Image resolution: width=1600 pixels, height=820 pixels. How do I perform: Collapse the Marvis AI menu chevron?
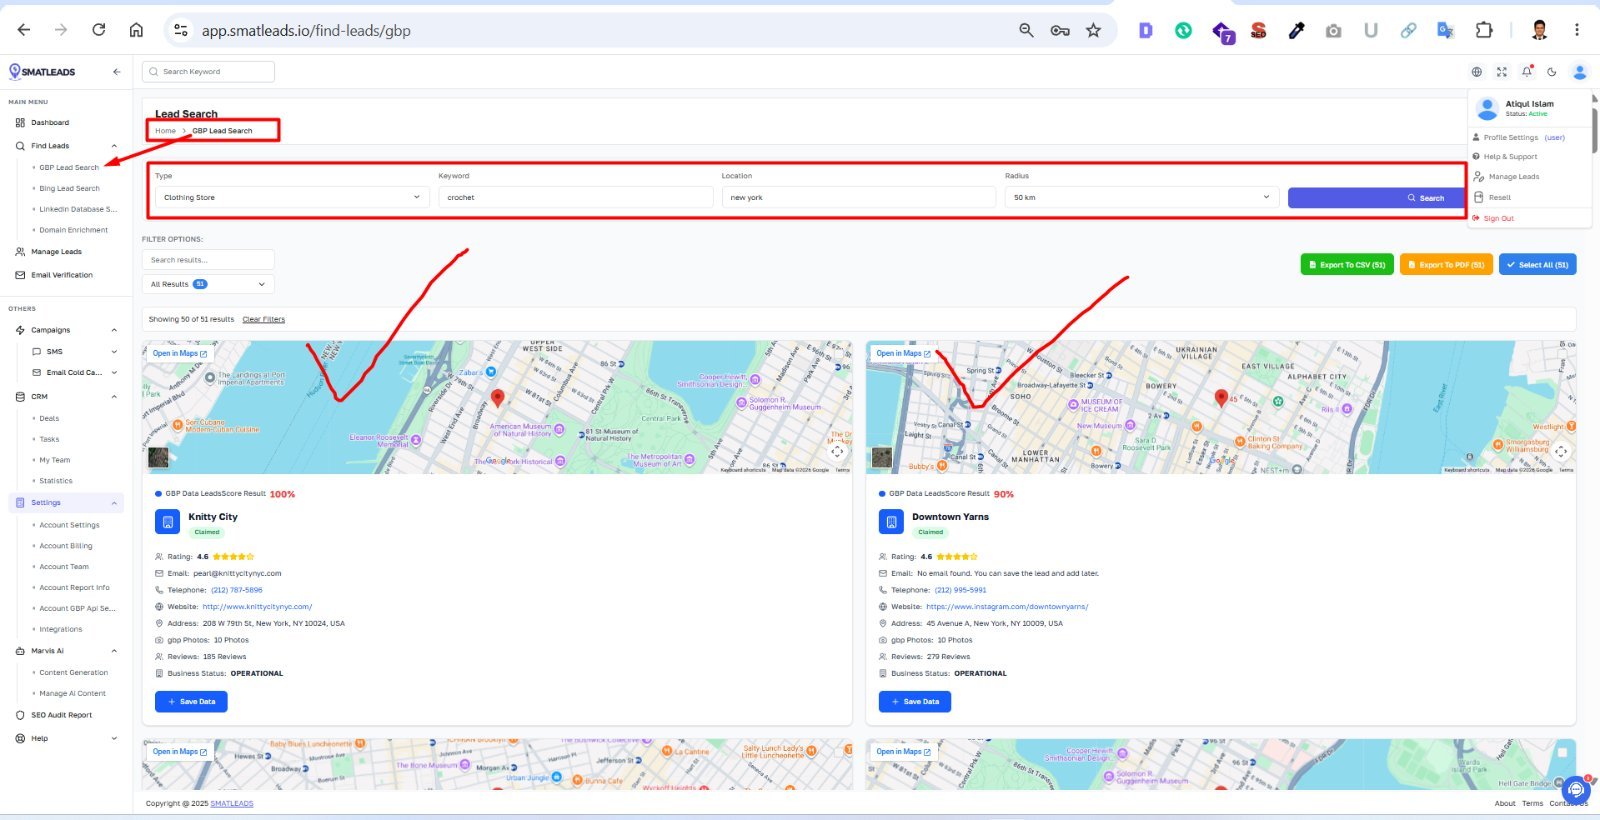tap(114, 651)
